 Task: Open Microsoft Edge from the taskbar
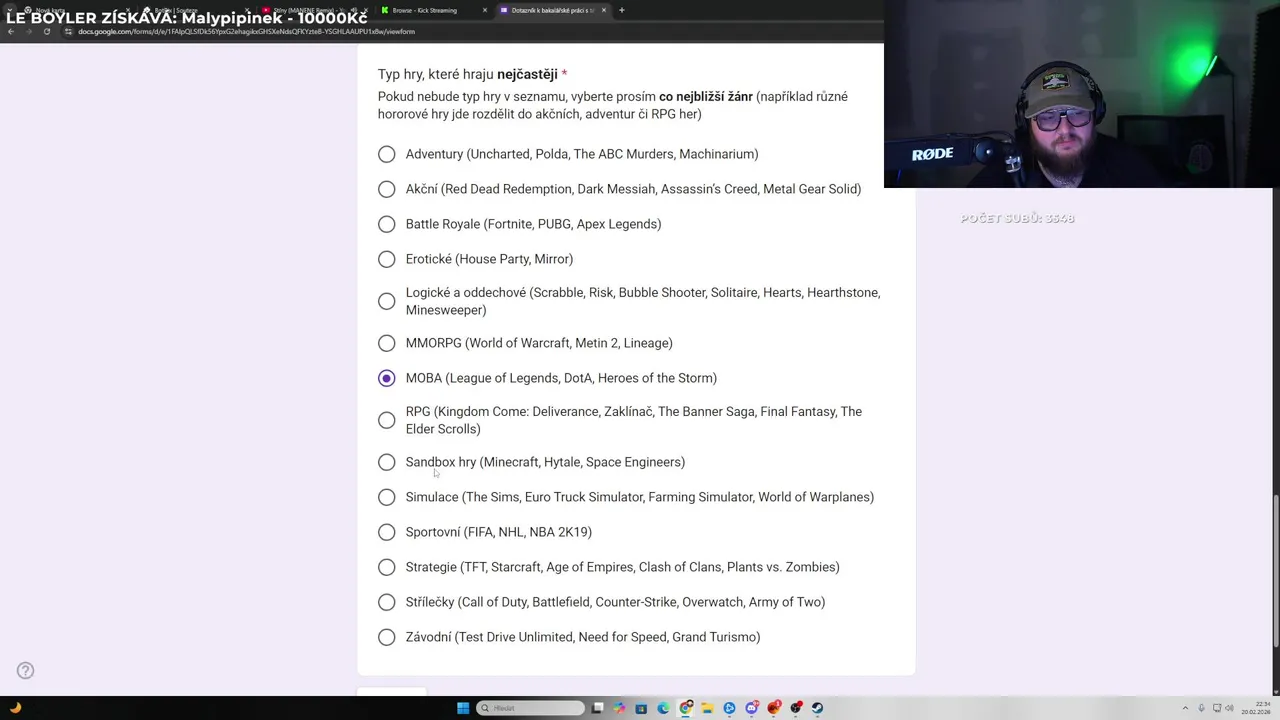[x=663, y=708]
